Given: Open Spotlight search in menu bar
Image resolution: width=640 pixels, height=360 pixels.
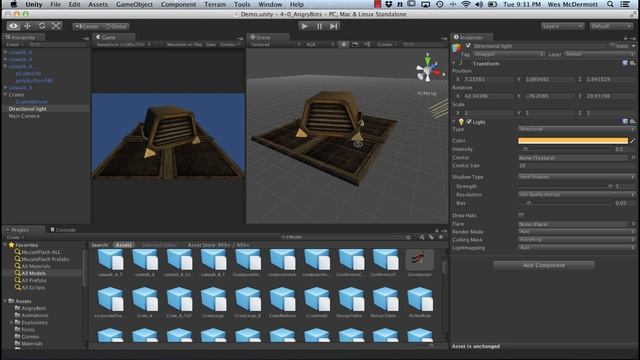Looking at the screenshot, I should click(610, 4).
